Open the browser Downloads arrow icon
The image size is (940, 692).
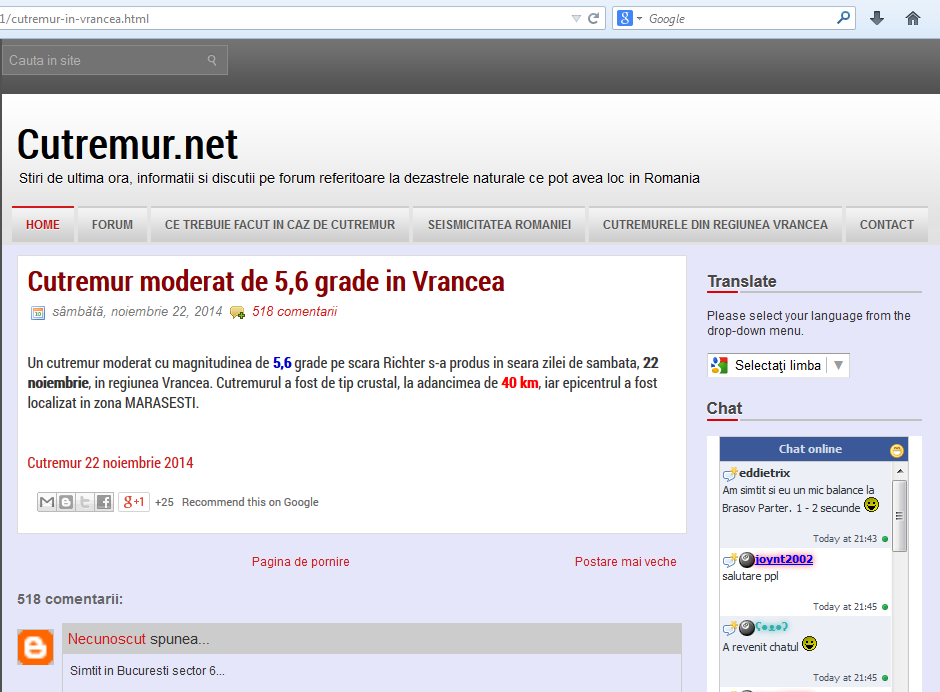tap(877, 19)
